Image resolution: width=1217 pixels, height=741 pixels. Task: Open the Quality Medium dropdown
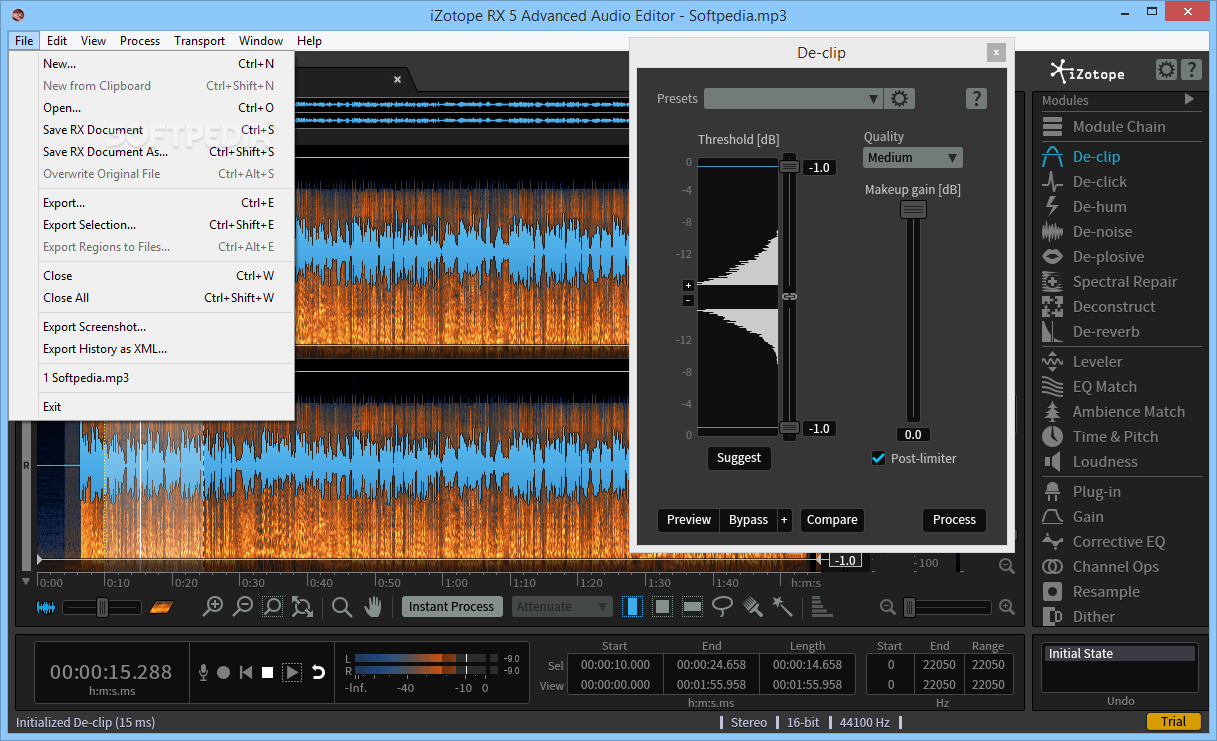[912, 157]
